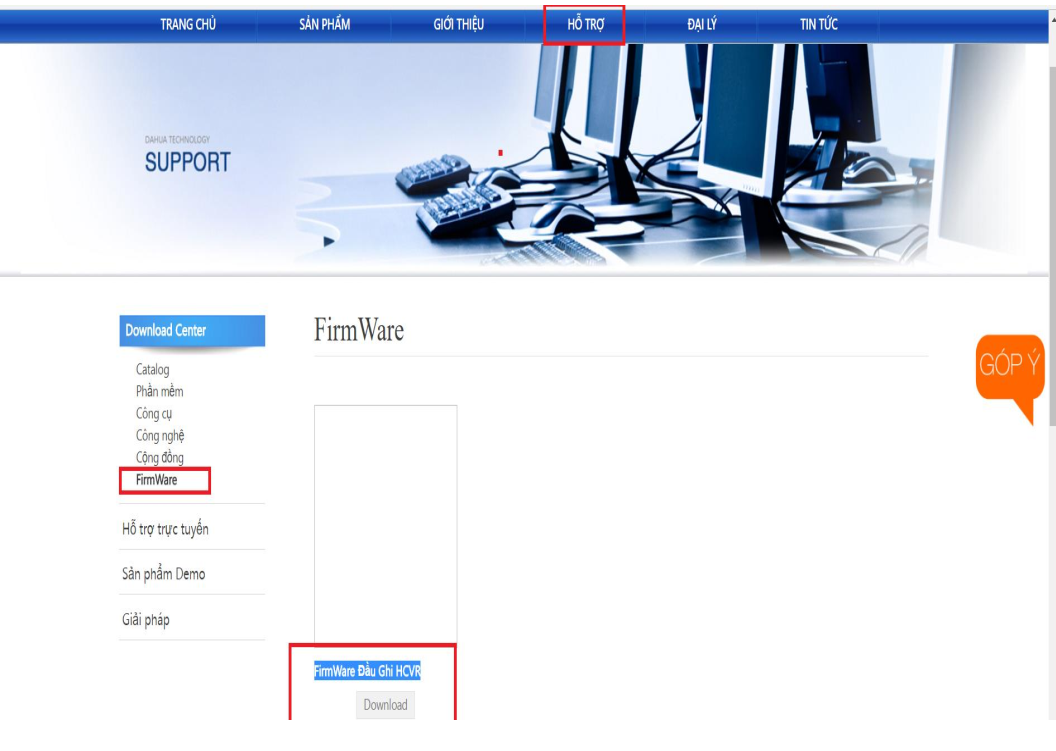Screen dimensions: 1056x751
Task: Open the Phần mềm sidebar link
Action: click(x=159, y=391)
